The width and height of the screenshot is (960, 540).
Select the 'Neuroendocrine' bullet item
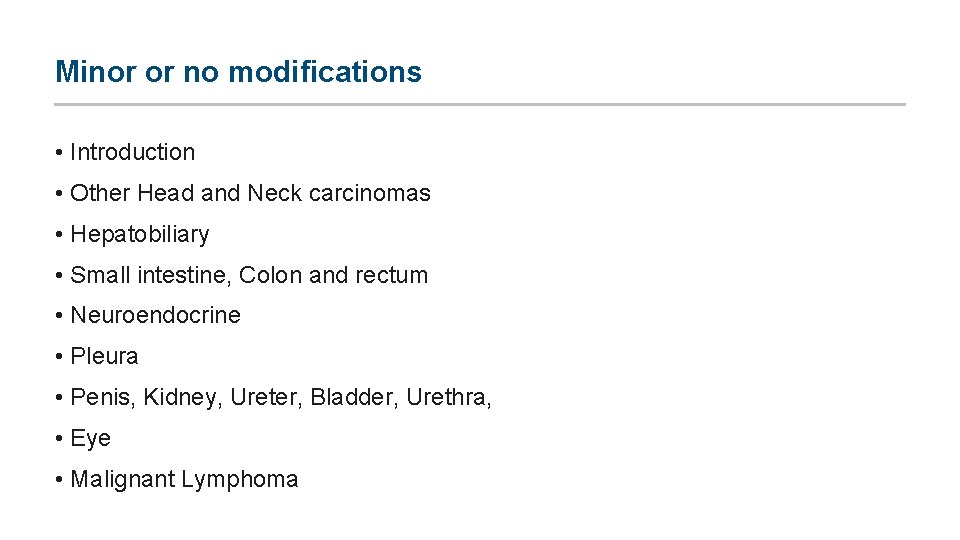pyautogui.click(x=155, y=316)
